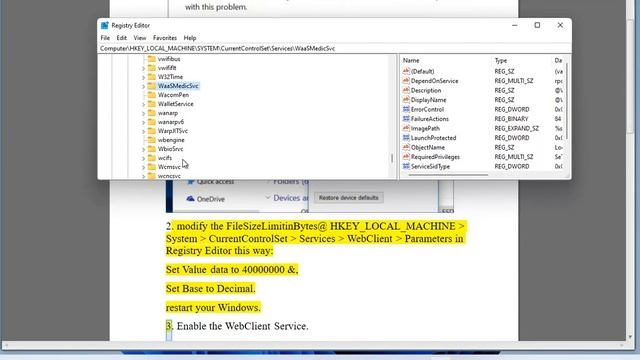The width and height of the screenshot is (640, 360).
Task: Select the DisplayName value icon
Action: pyautogui.click(x=406, y=100)
